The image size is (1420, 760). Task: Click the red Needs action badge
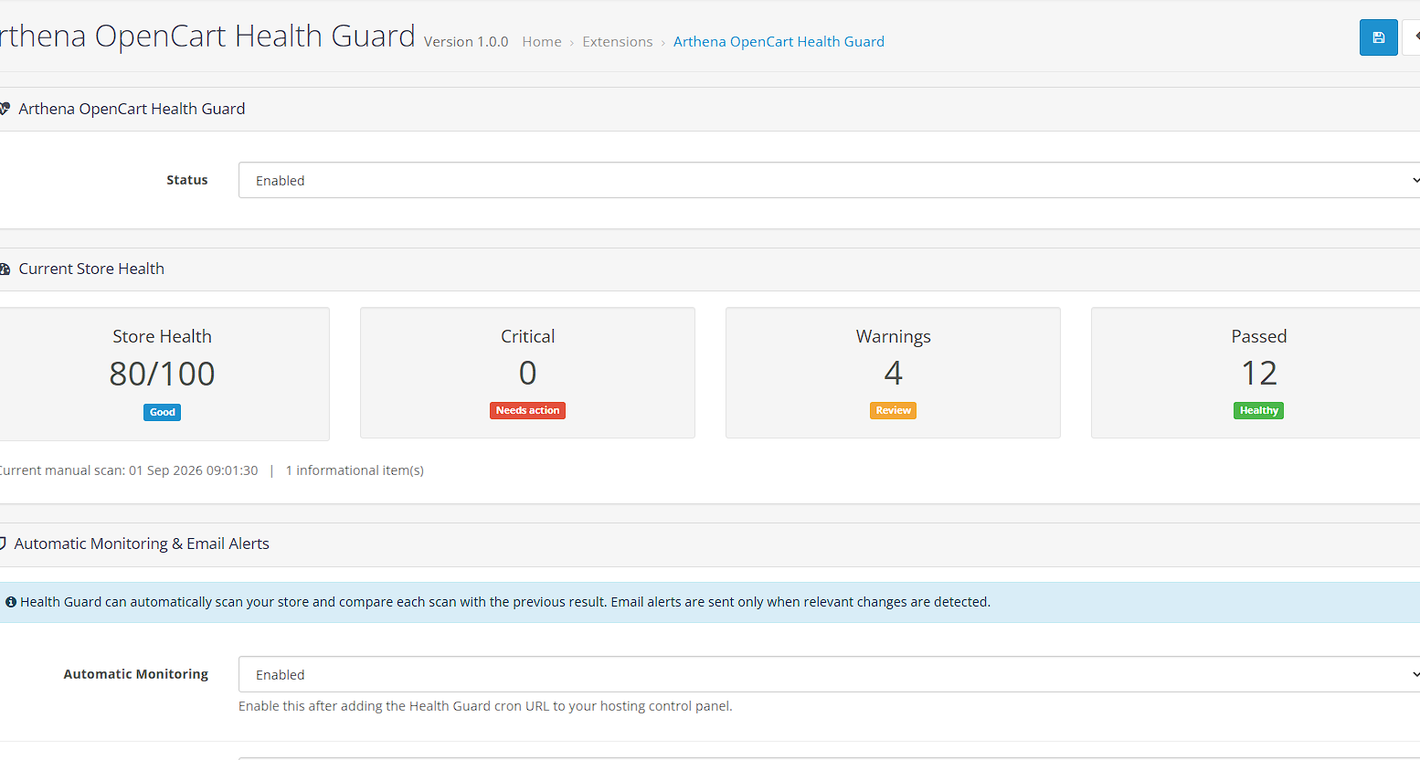pos(527,411)
